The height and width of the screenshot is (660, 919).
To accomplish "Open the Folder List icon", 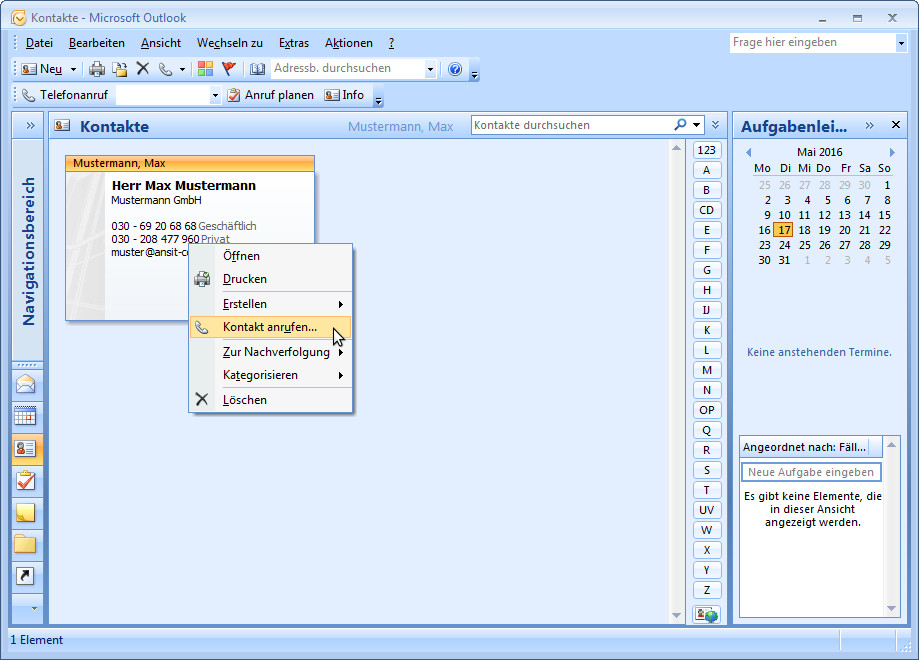I will coord(27,543).
